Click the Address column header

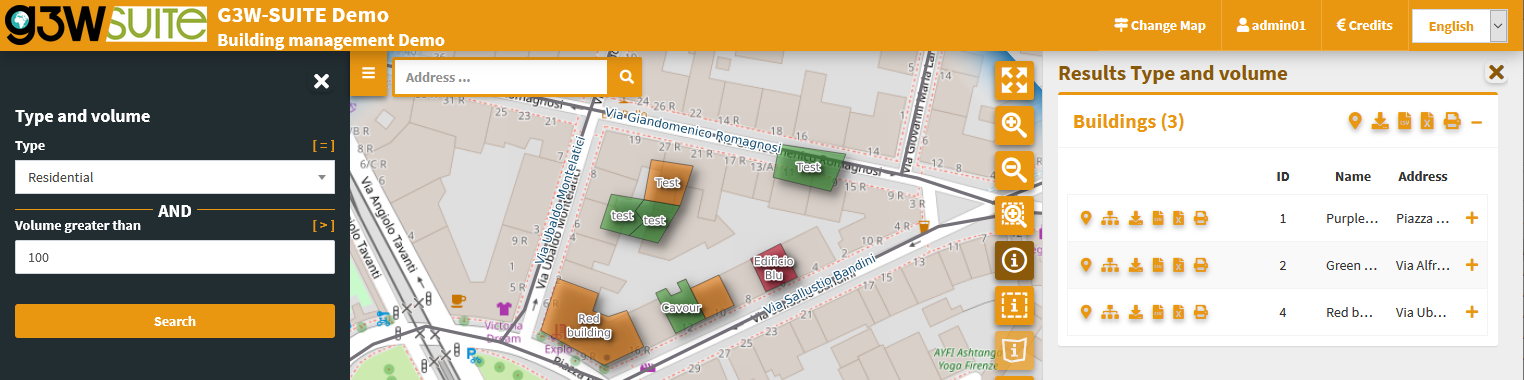pos(1423,176)
